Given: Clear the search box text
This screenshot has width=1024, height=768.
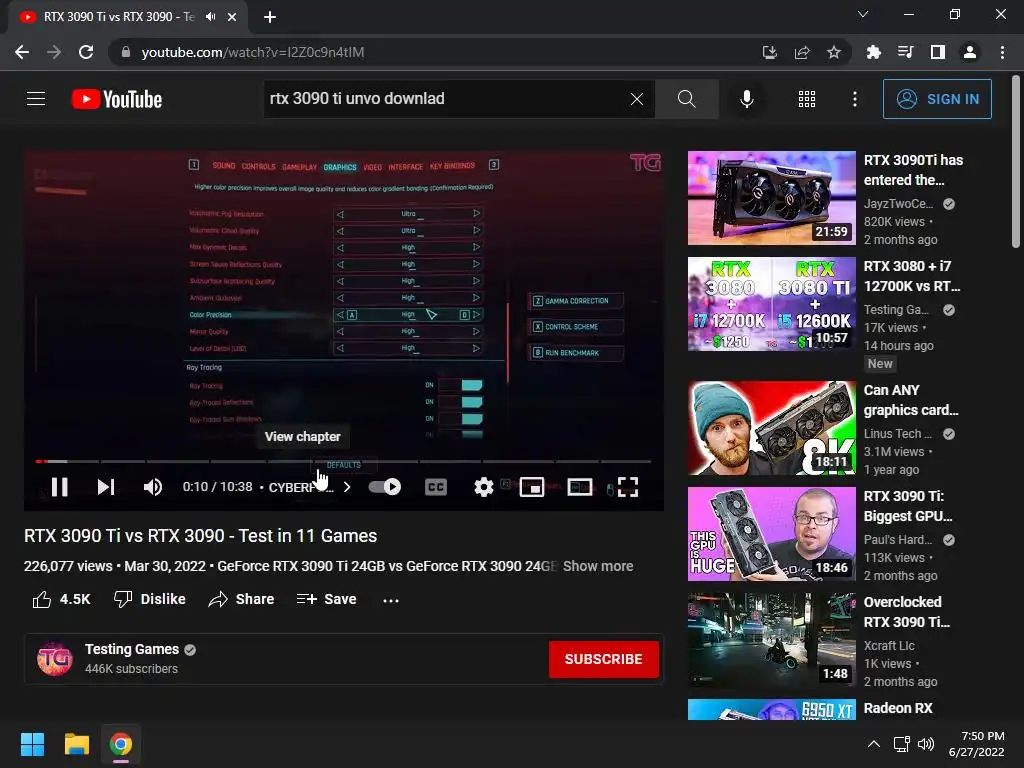Looking at the screenshot, I should click(x=637, y=99).
